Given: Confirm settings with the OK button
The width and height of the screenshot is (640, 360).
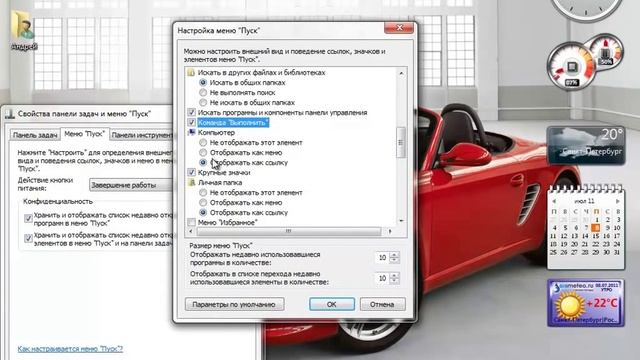Looking at the screenshot, I should (x=331, y=304).
